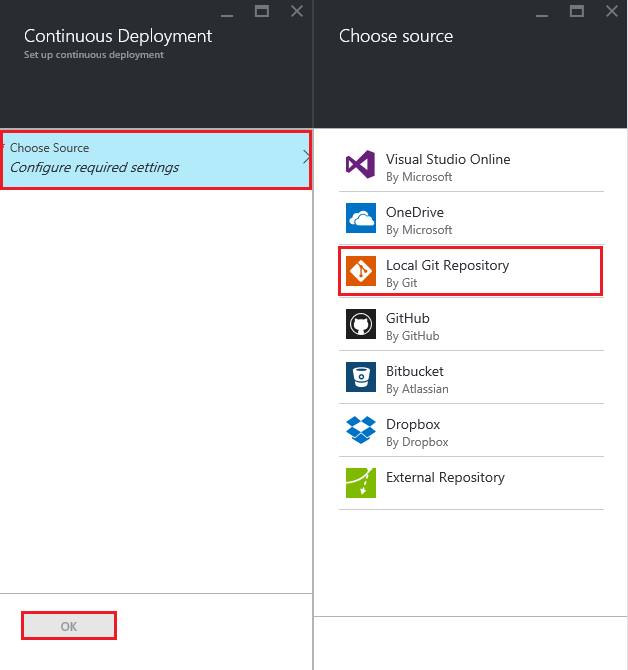The height and width of the screenshot is (670, 628).
Task: Pick the Bitbucket source label
Action: 414,371
